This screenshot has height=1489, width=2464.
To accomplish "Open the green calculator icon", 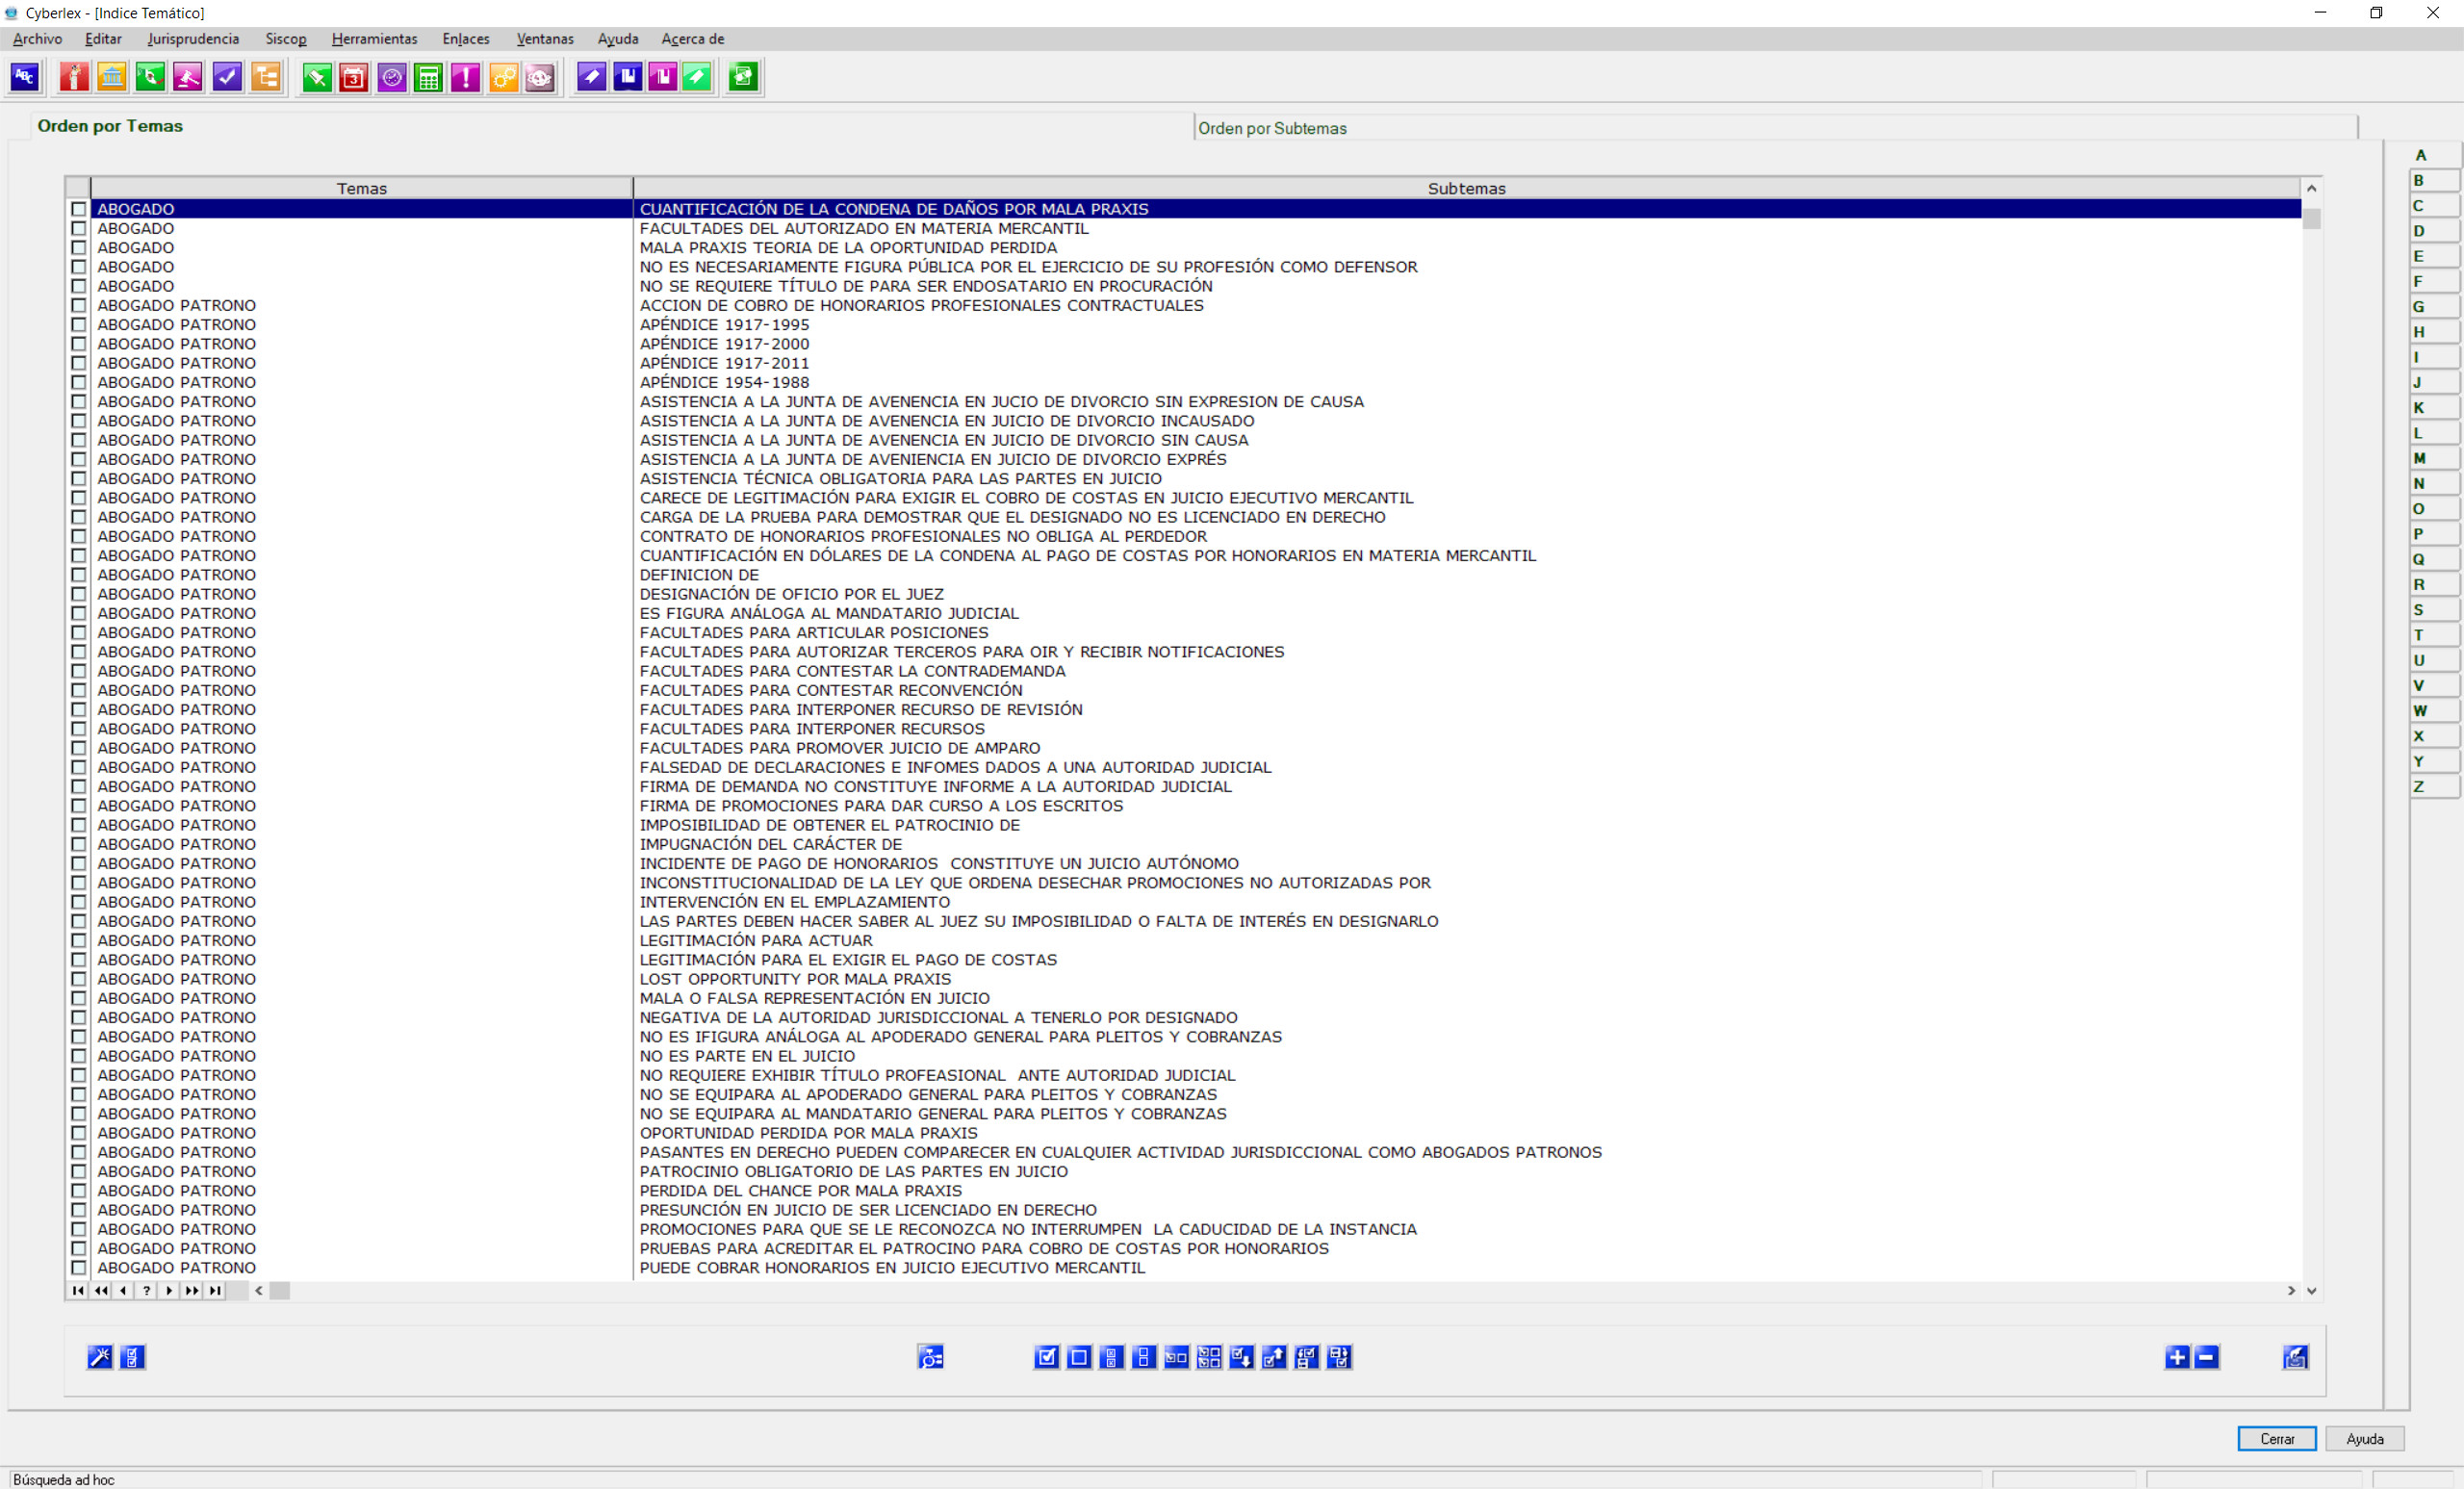I will [x=428, y=77].
